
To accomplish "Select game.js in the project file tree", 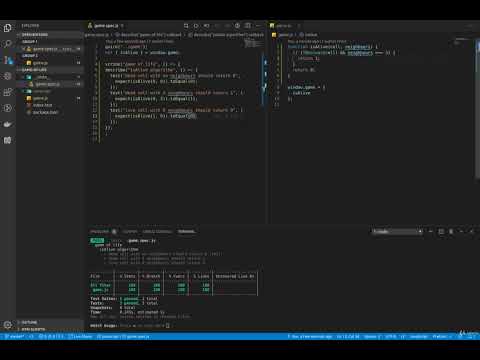I will click(x=50, y=98).
